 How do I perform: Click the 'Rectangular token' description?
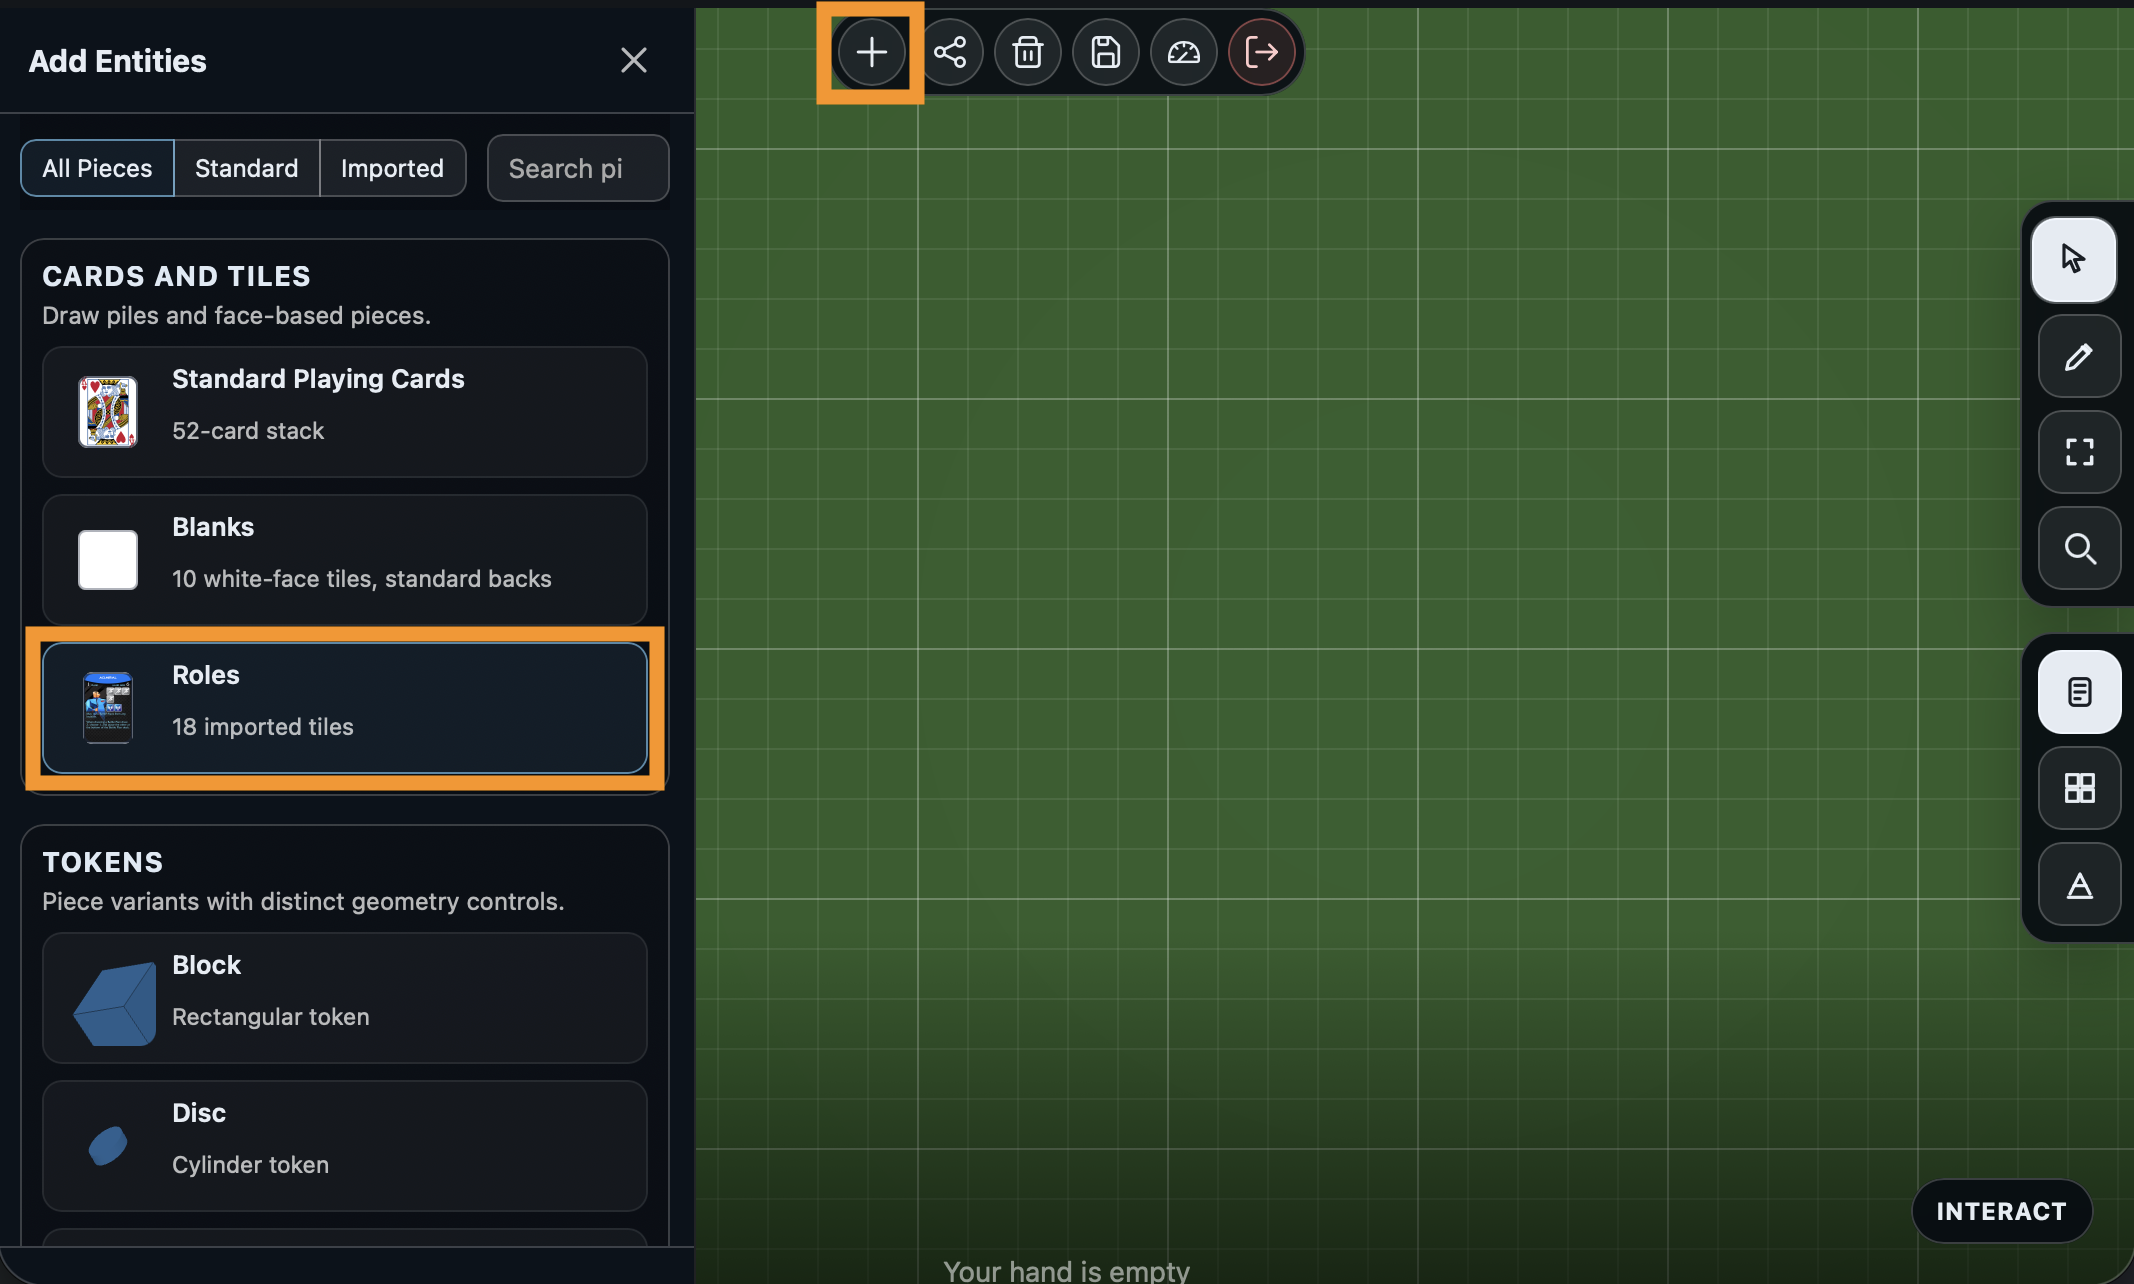point(271,1017)
